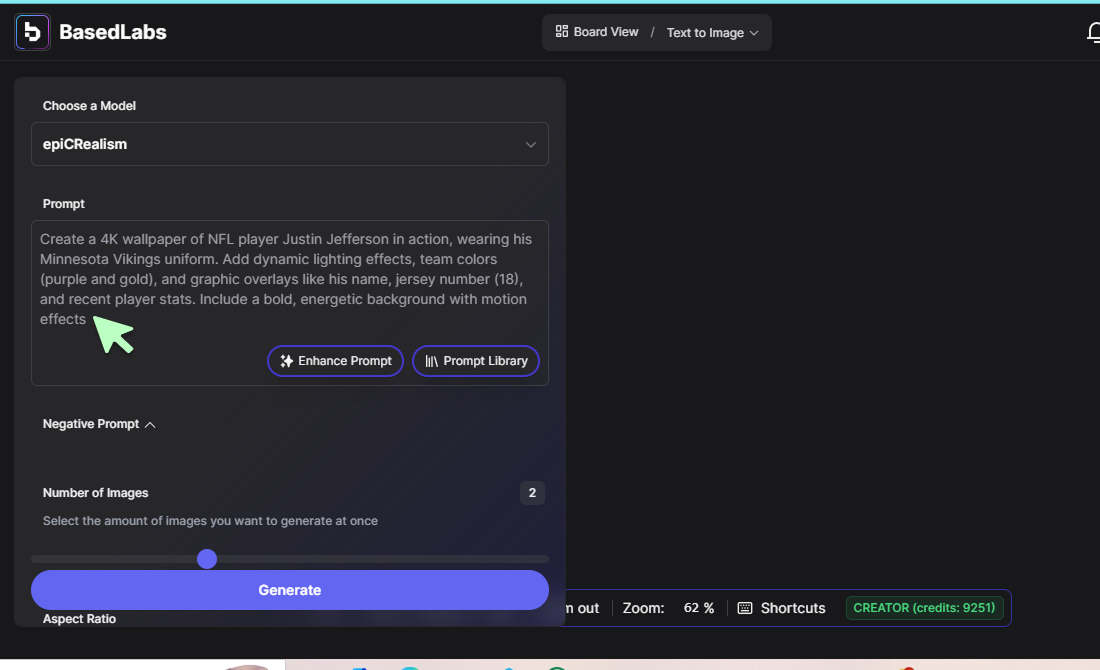Open the keyboard Shortcuts panel
The height and width of the screenshot is (670, 1100).
[x=782, y=608]
